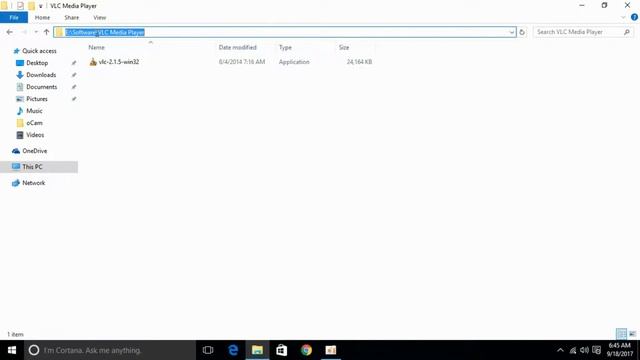Open the Share ribbon tab

coord(71,18)
